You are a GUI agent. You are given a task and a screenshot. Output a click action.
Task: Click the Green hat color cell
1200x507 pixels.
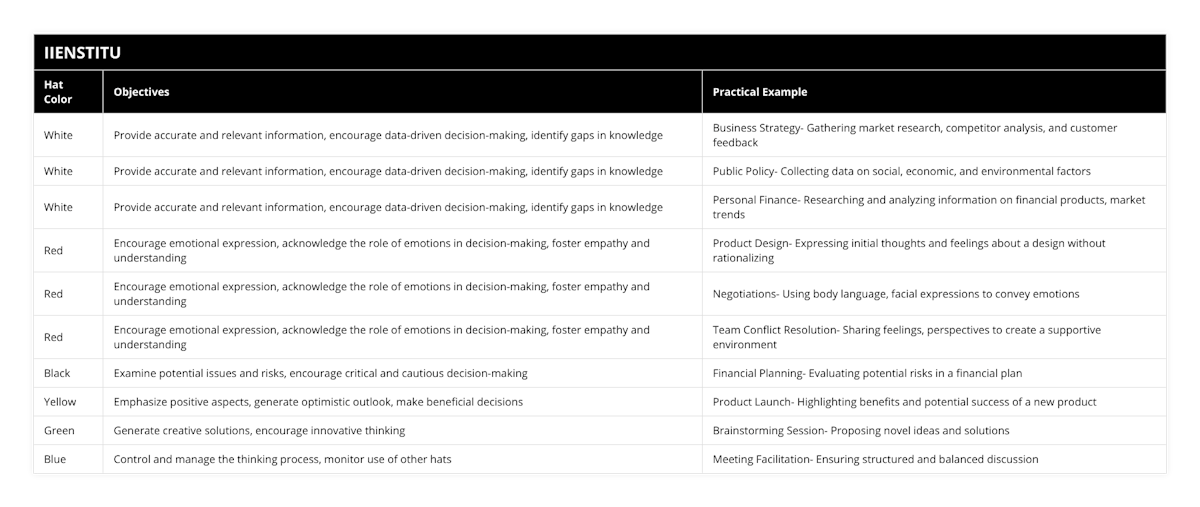click(59, 431)
